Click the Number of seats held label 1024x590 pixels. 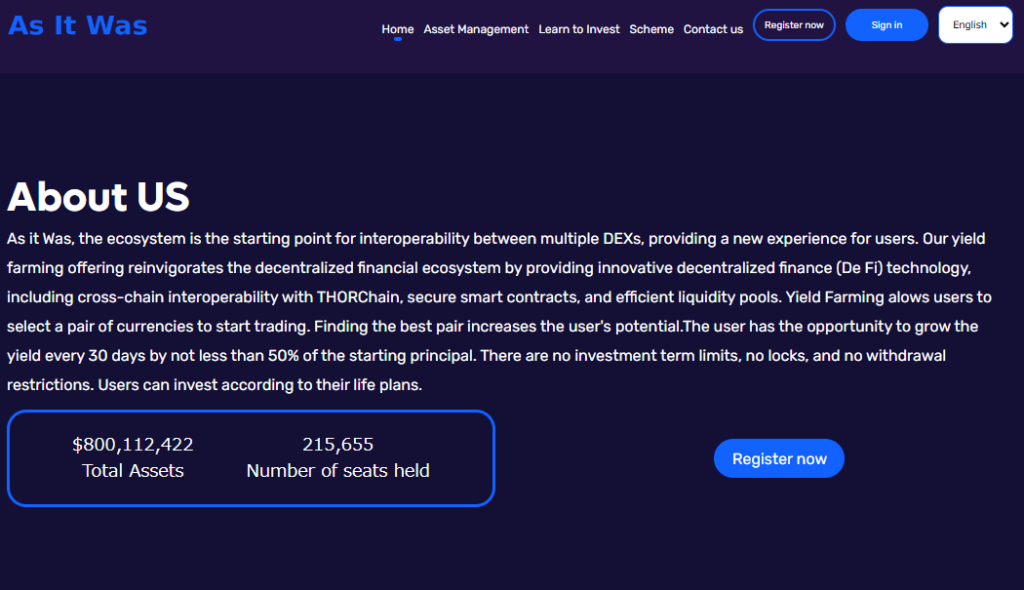338,471
